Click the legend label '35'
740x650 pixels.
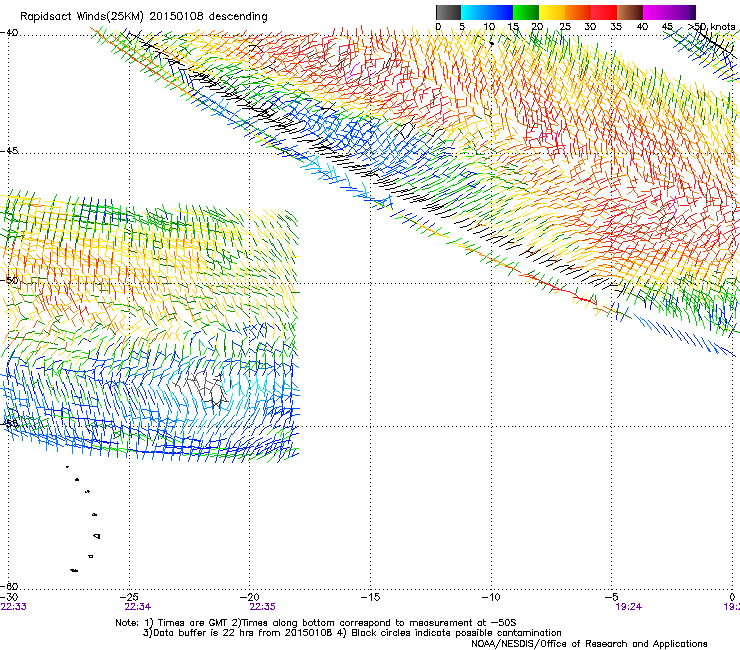tap(616, 26)
